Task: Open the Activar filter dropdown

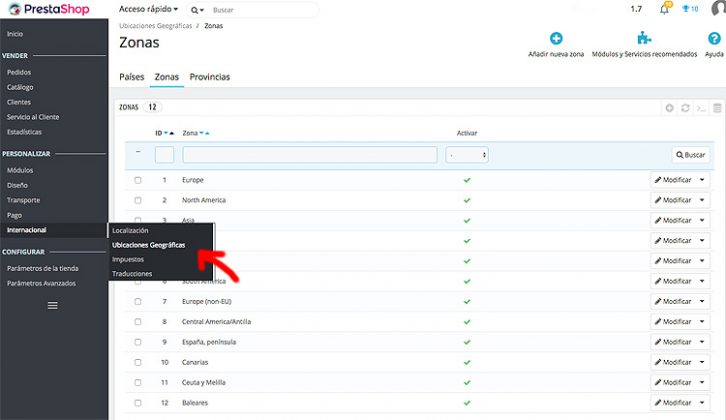Action: (468, 155)
